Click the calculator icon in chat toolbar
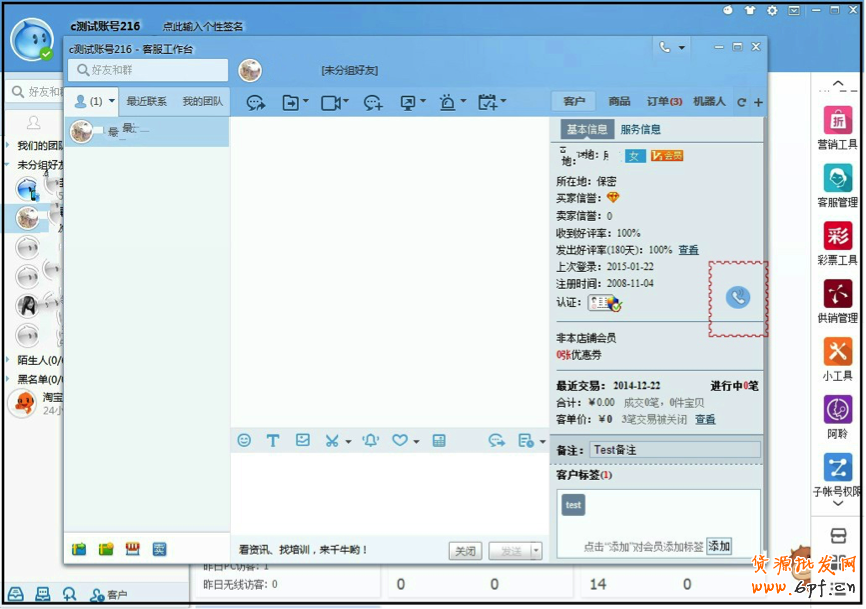Image resolution: width=866 pixels, height=609 pixels. pos(439,440)
